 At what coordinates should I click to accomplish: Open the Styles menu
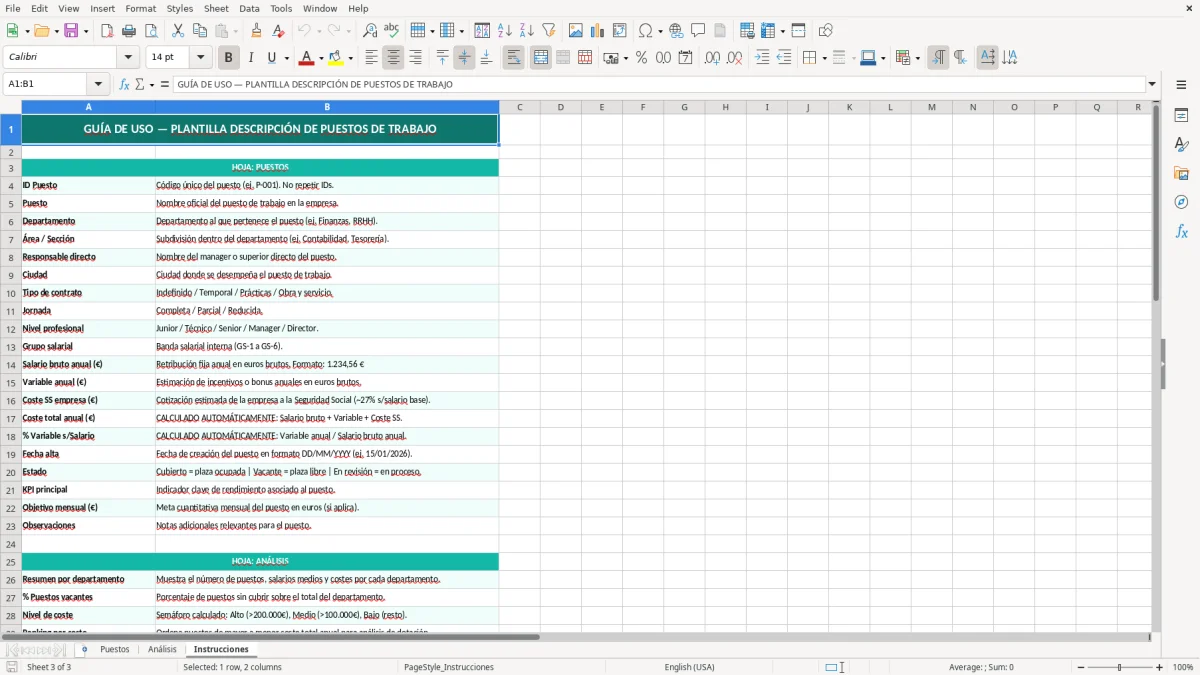[x=180, y=8]
